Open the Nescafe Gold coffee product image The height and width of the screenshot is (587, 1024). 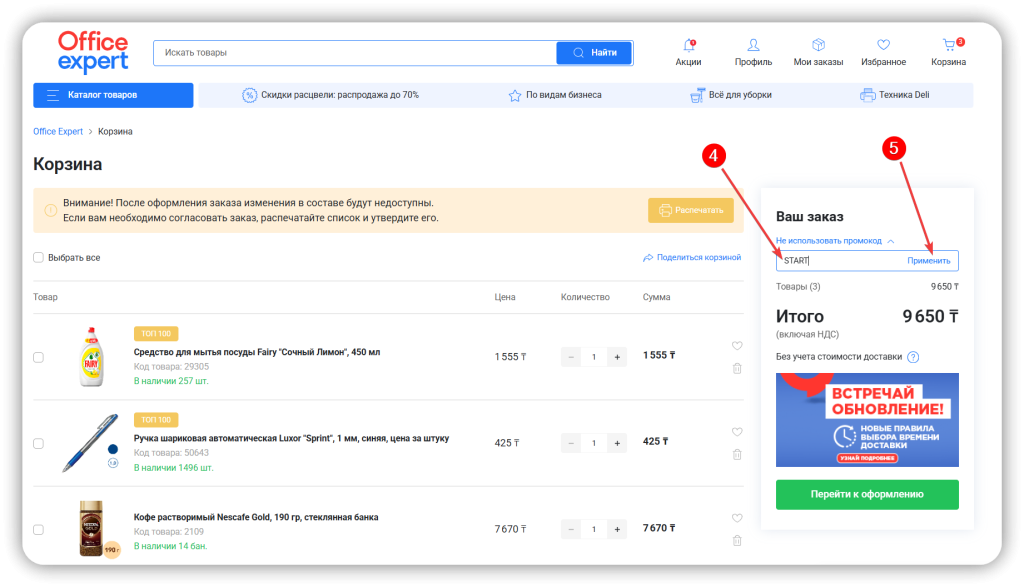[91, 528]
